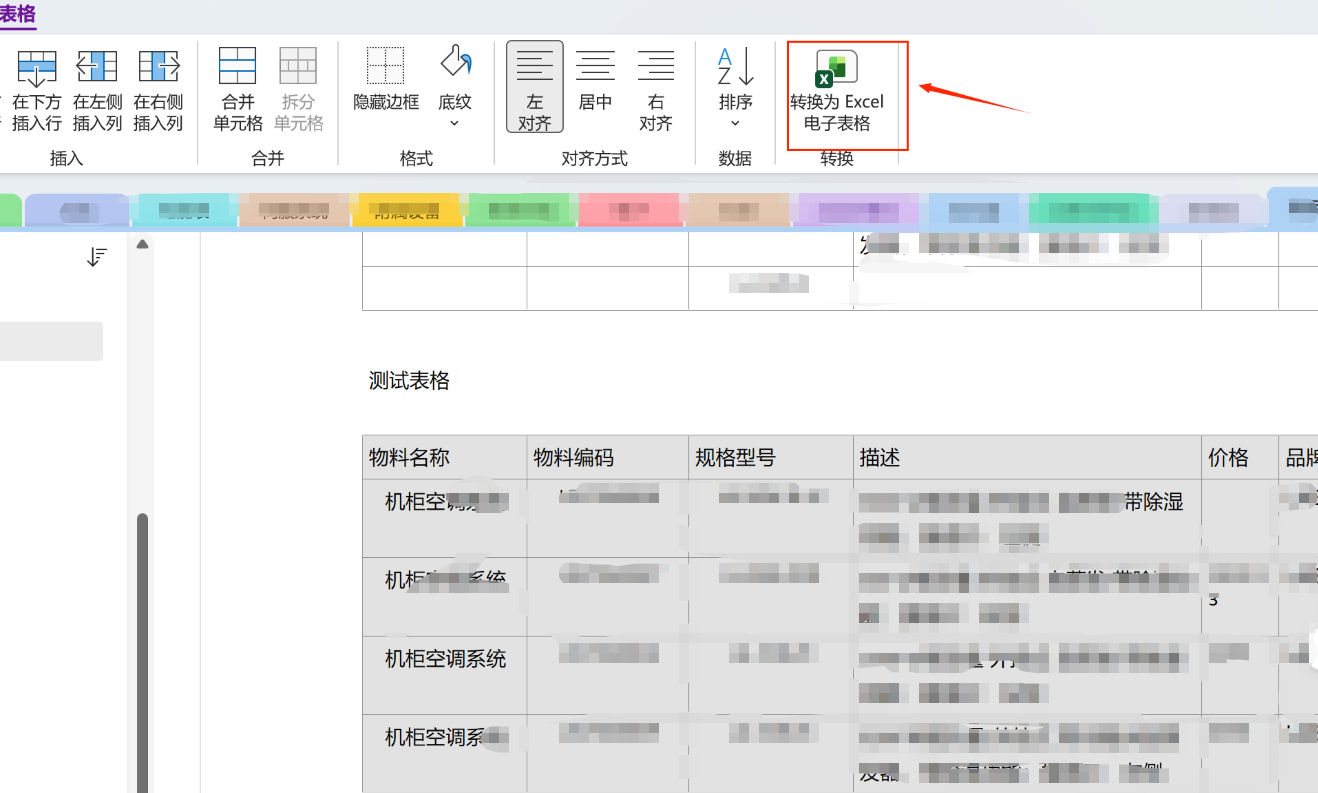Toggle 右对齐 right alignment
Image resolution: width=1318 pixels, height=793 pixels.
pyautogui.click(x=656, y=90)
